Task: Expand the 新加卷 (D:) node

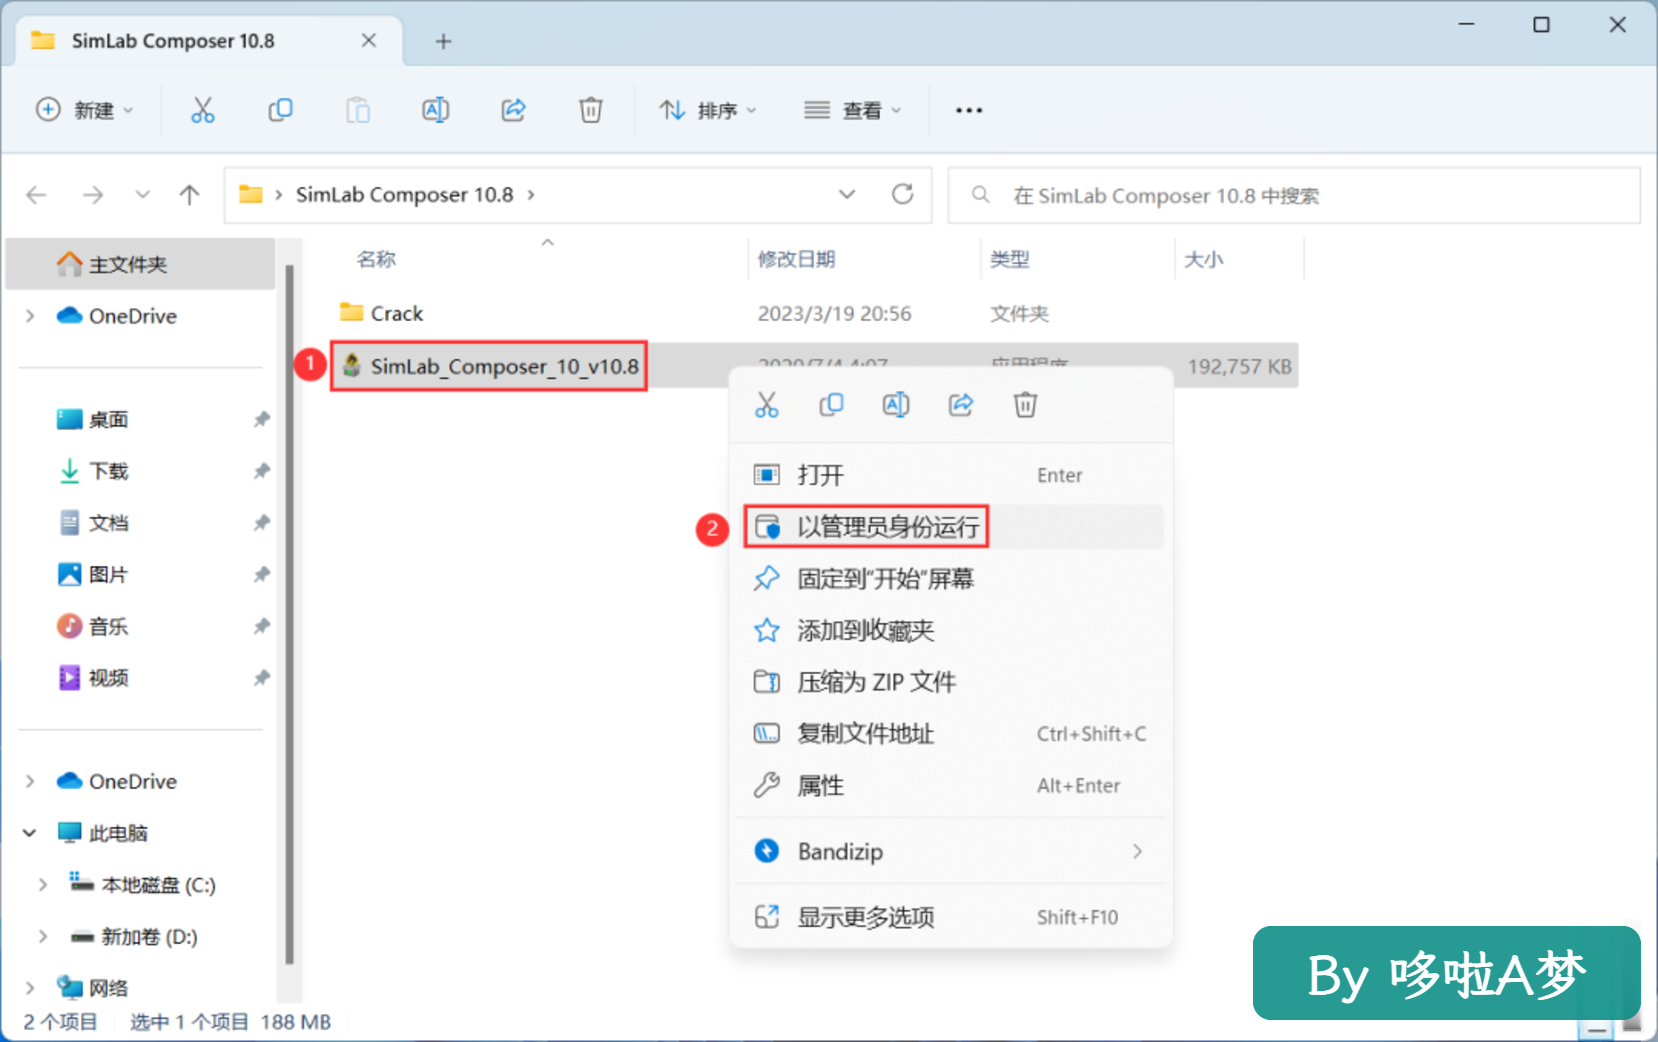Action: pyautogui.click(x=42, y=937)
